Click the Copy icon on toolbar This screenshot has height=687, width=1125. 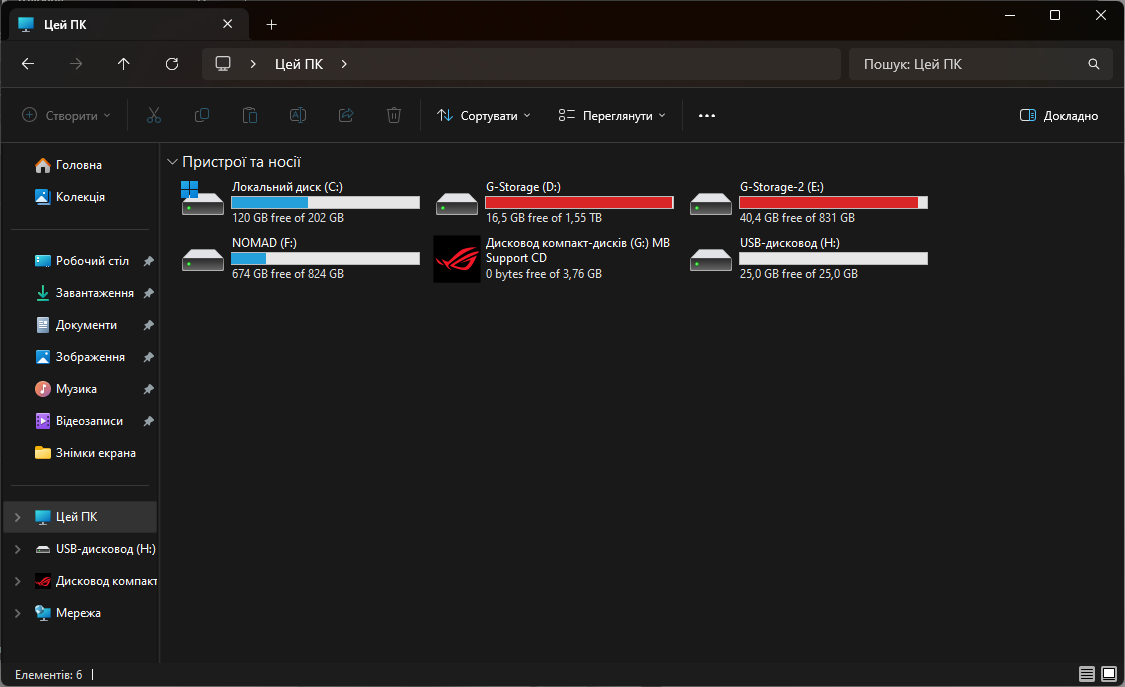click(202, 115)
